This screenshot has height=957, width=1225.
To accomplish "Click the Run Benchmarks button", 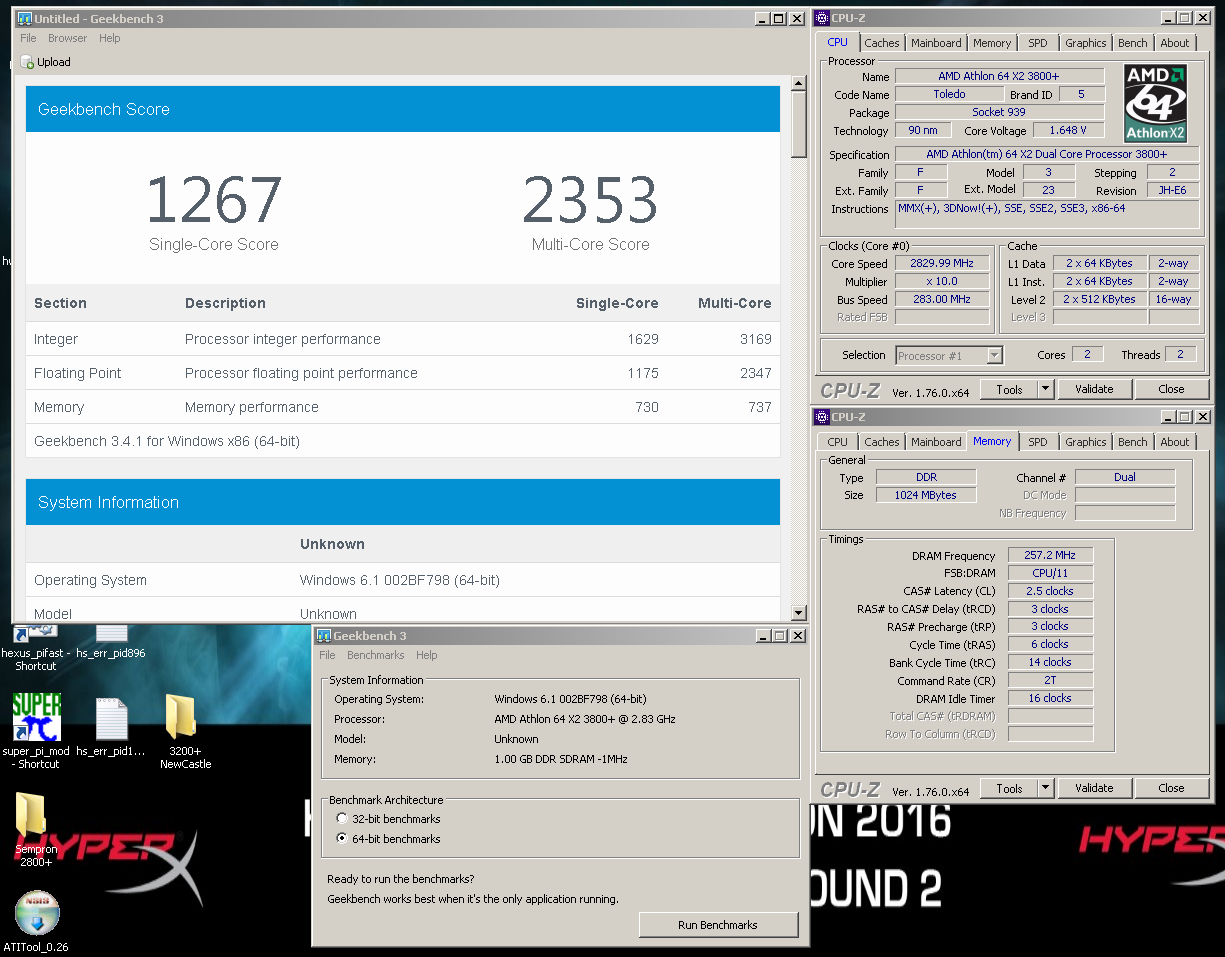I will pos(718,925).
